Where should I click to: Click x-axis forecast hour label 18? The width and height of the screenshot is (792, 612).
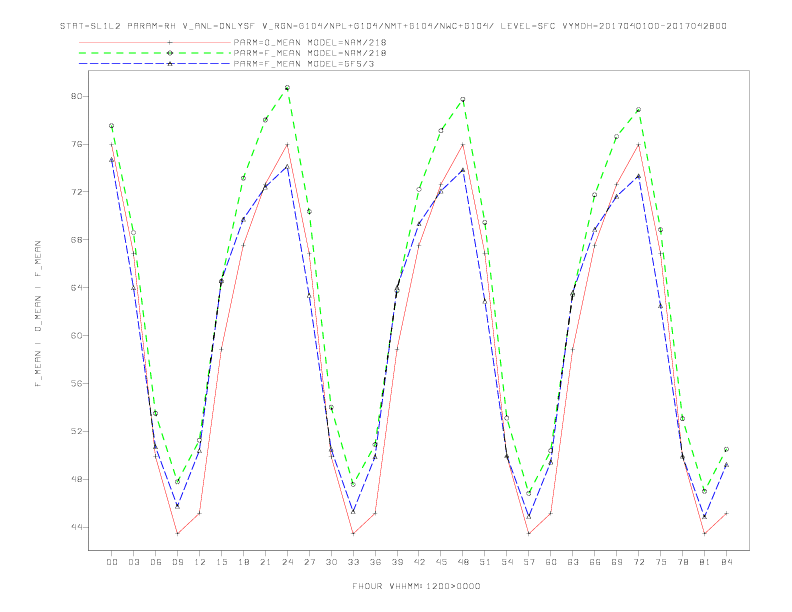pyautogui.click(x=243, y=562)
